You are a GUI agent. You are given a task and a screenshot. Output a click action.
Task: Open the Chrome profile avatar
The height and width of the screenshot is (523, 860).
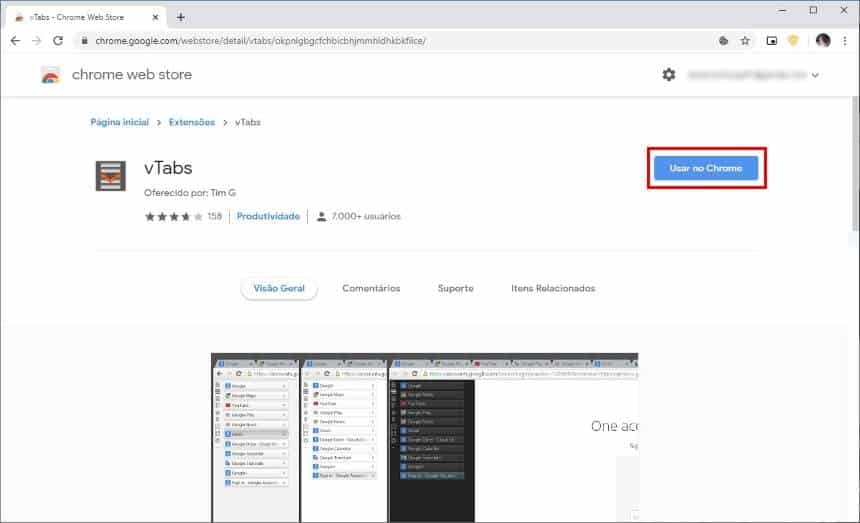pyautogui.click(x=823, y=40)
